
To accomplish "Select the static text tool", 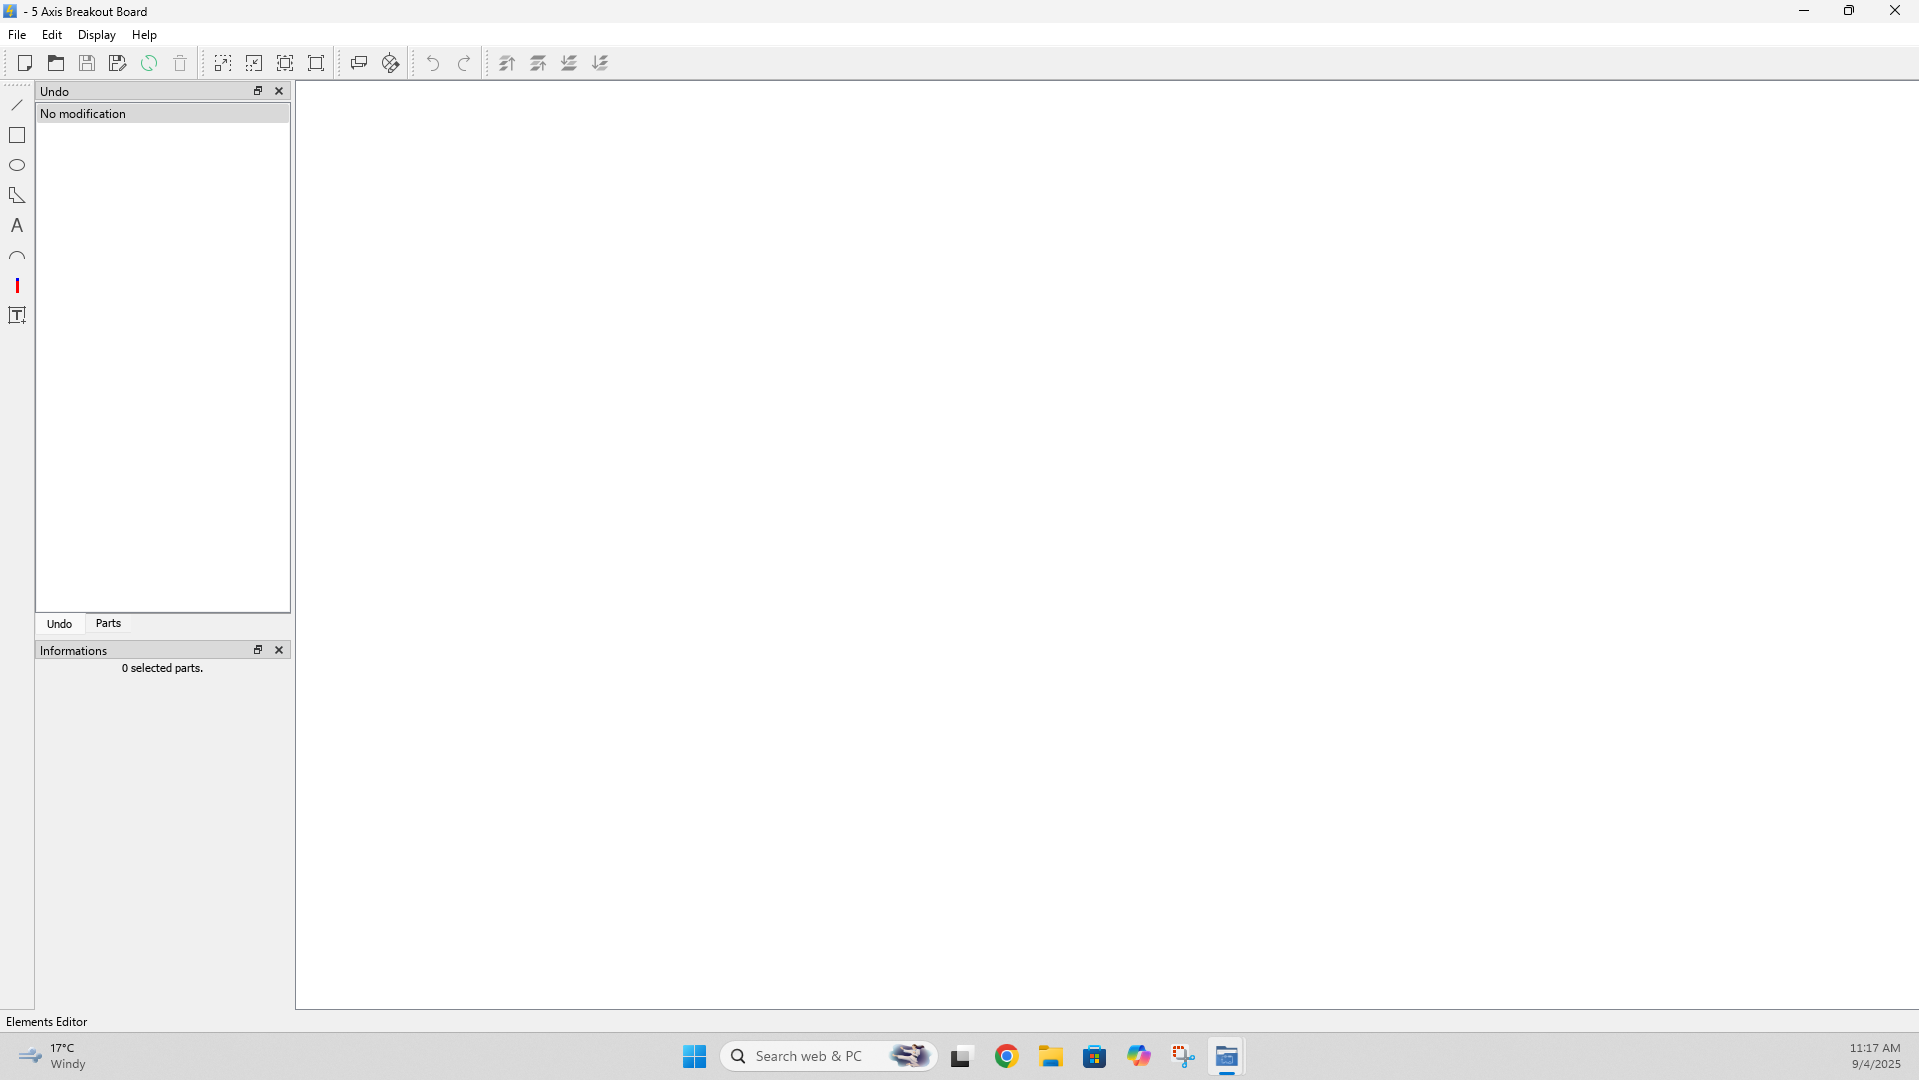I will [x=17, y=226].
